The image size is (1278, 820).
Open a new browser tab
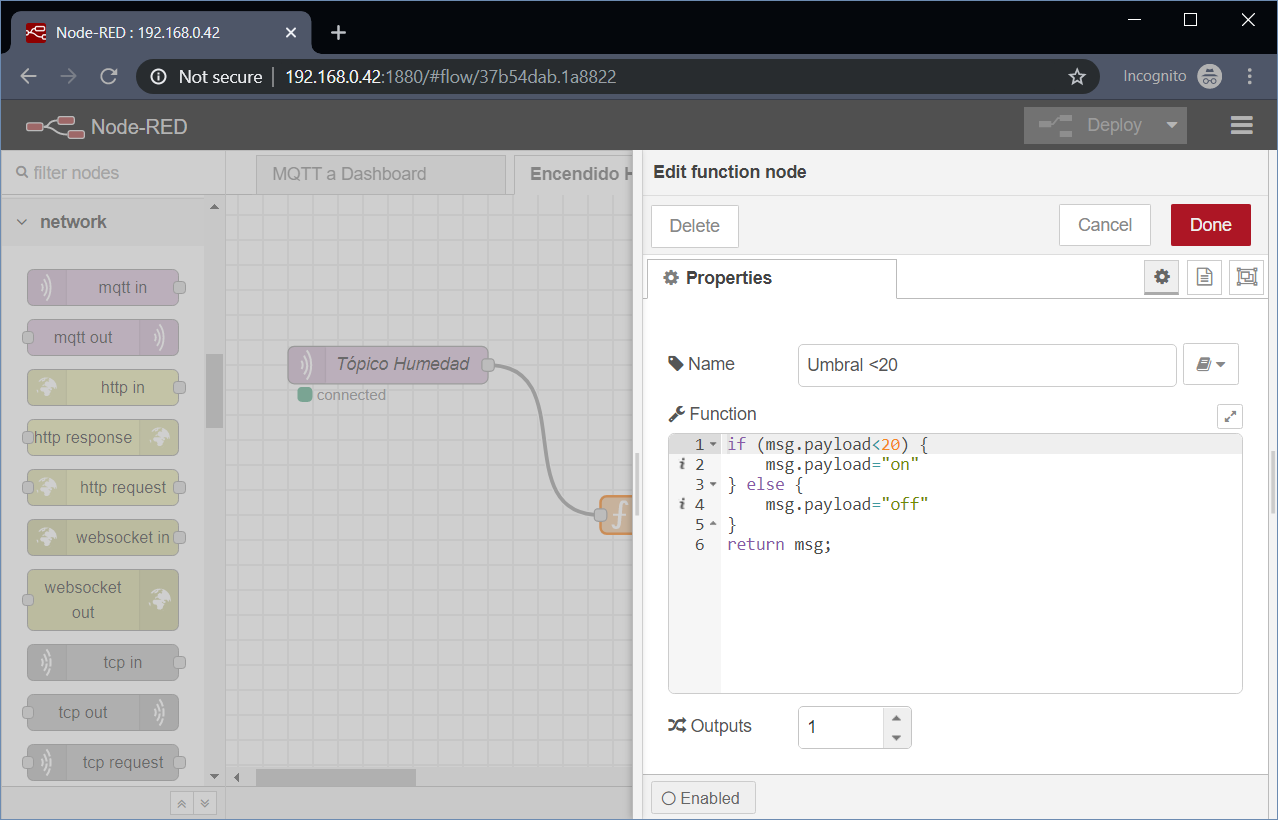click(x=338, y=33)
